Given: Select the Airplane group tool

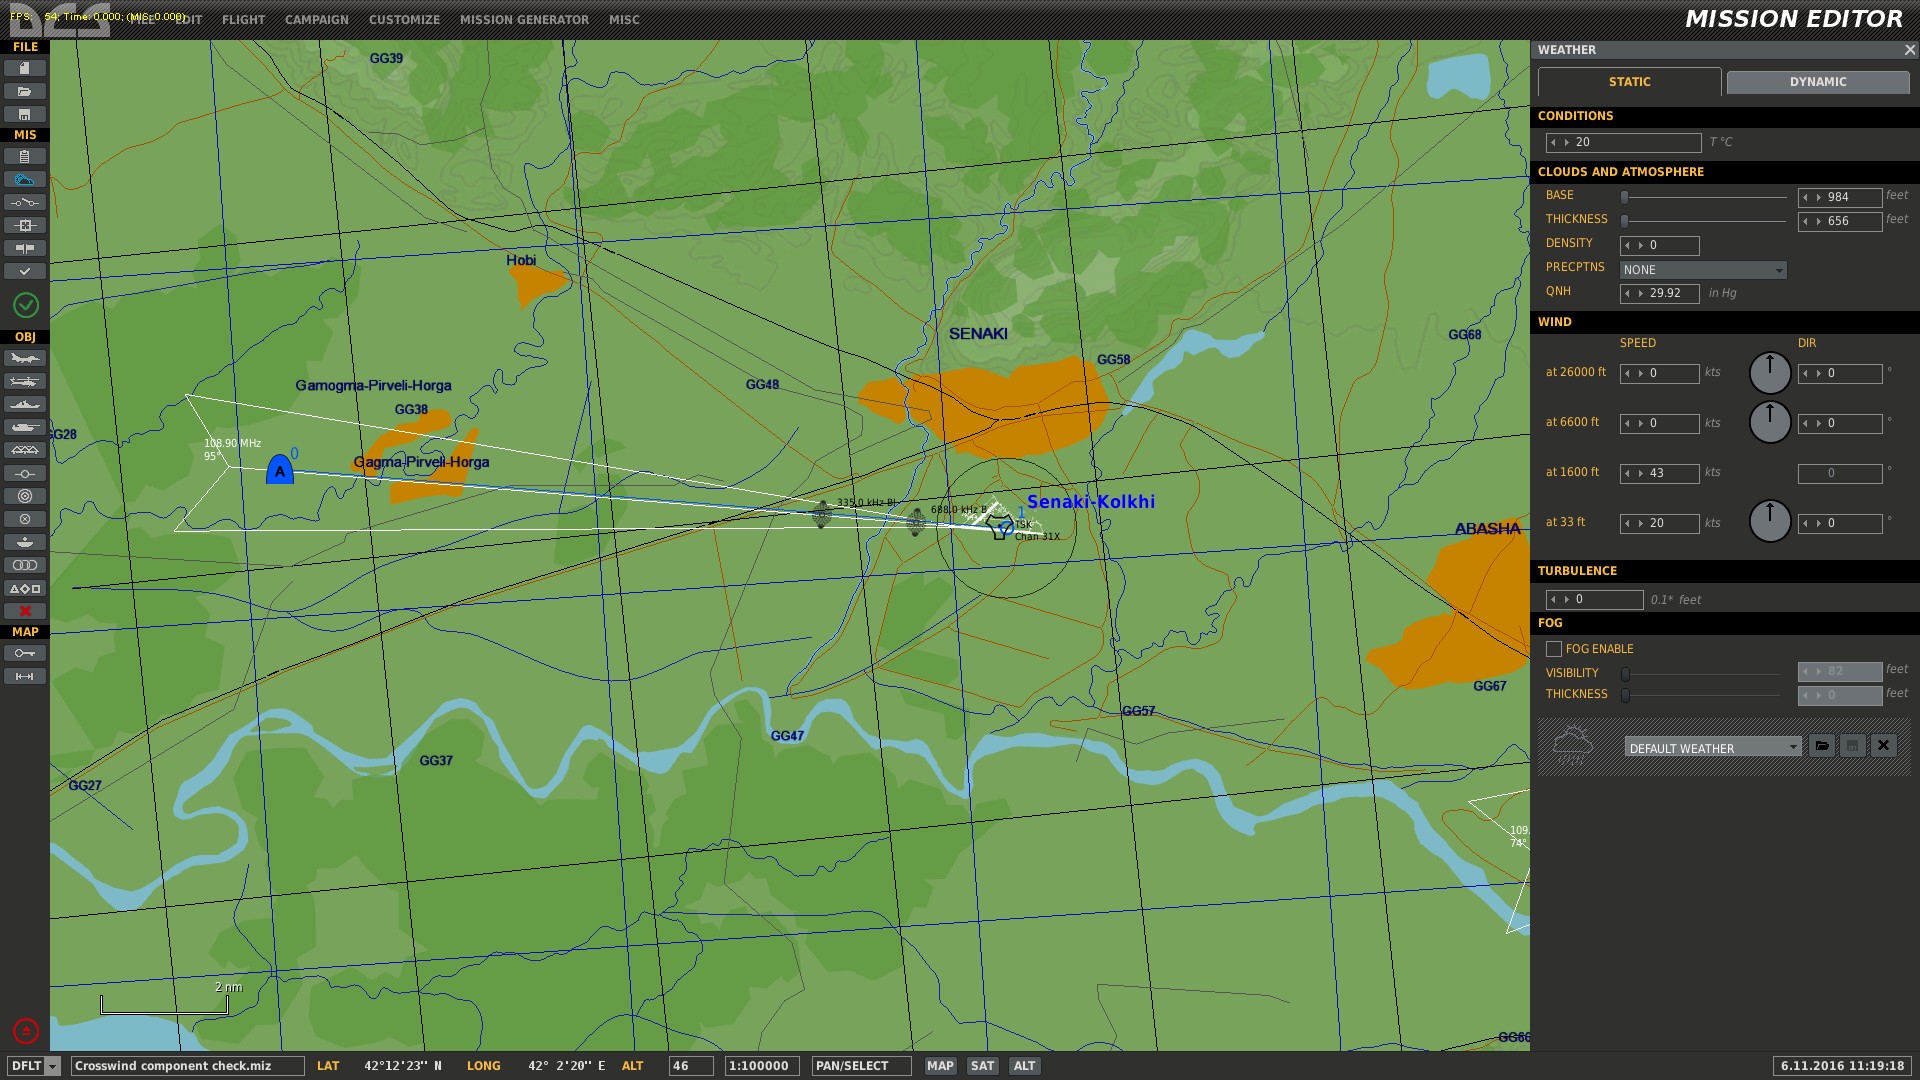Looking at the screenshot, I should click(x=25, y=358).
